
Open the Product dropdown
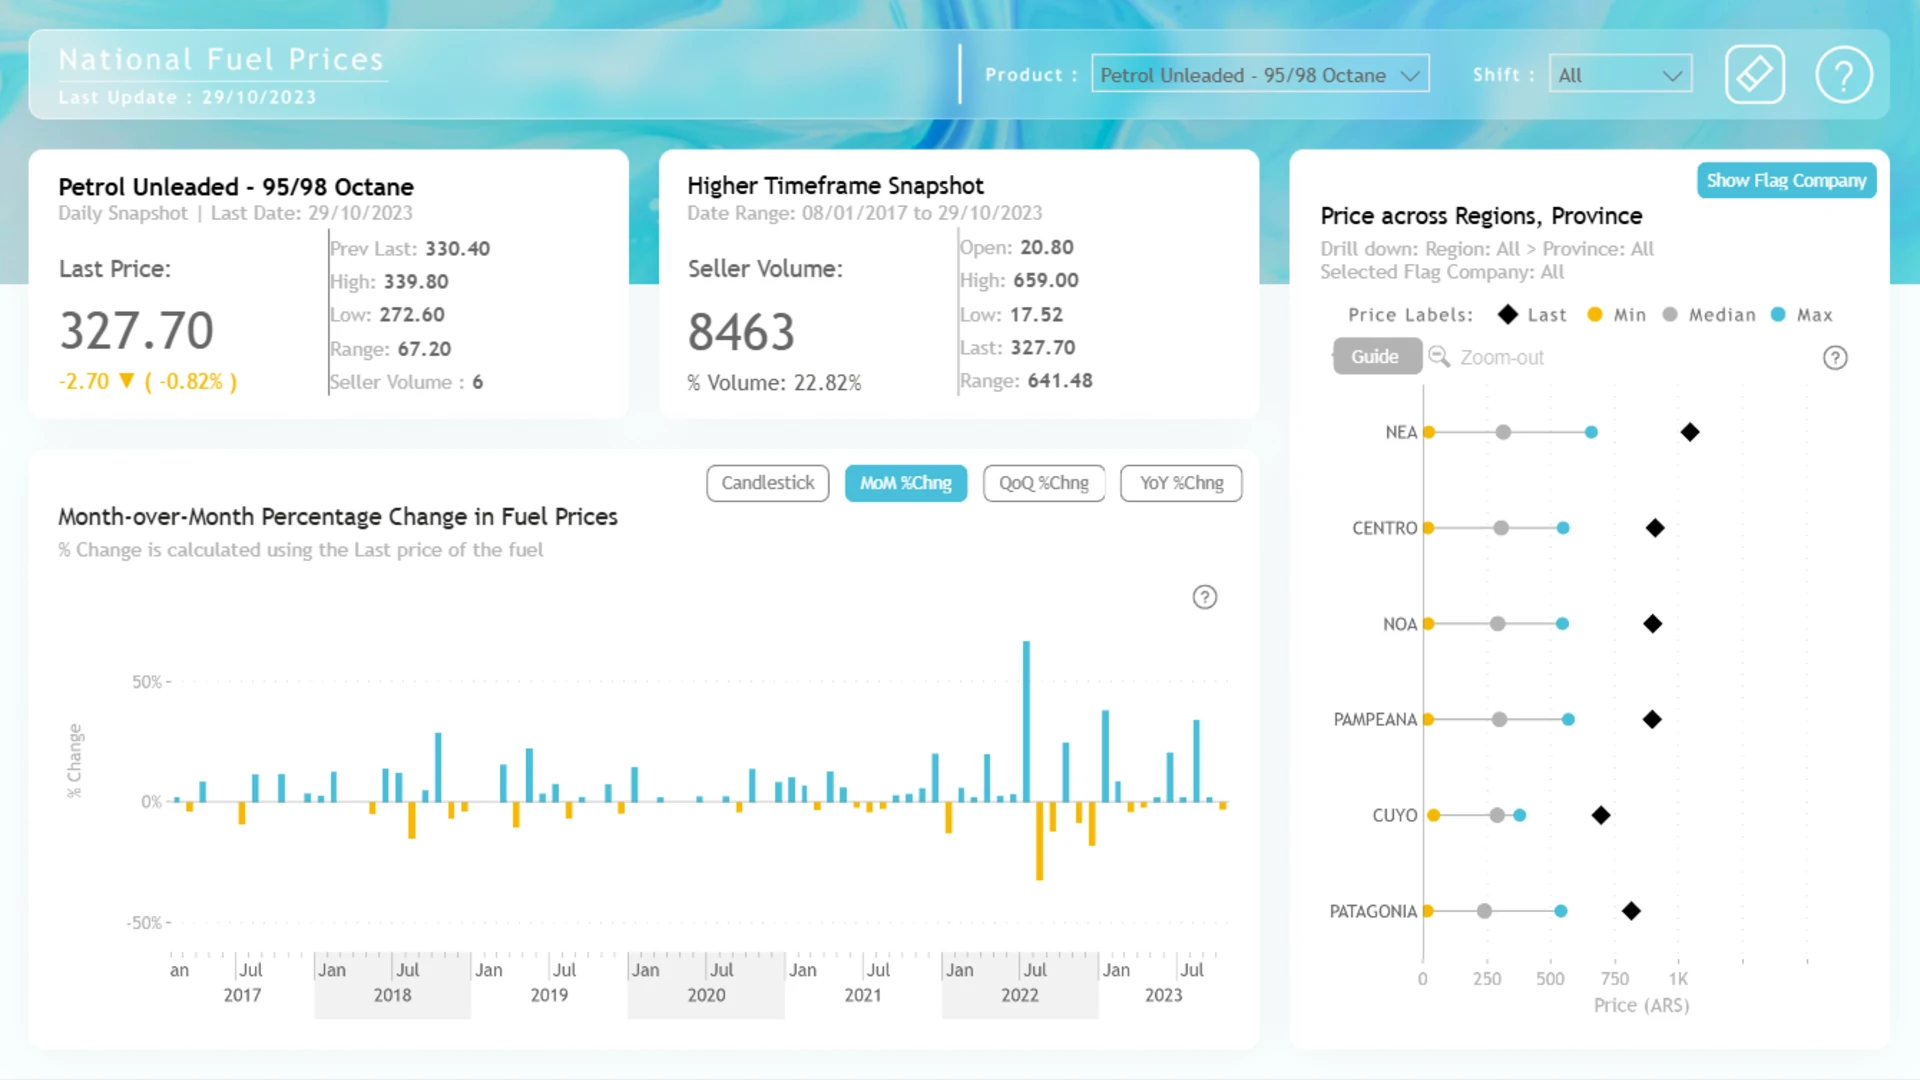pos(1260,75)
